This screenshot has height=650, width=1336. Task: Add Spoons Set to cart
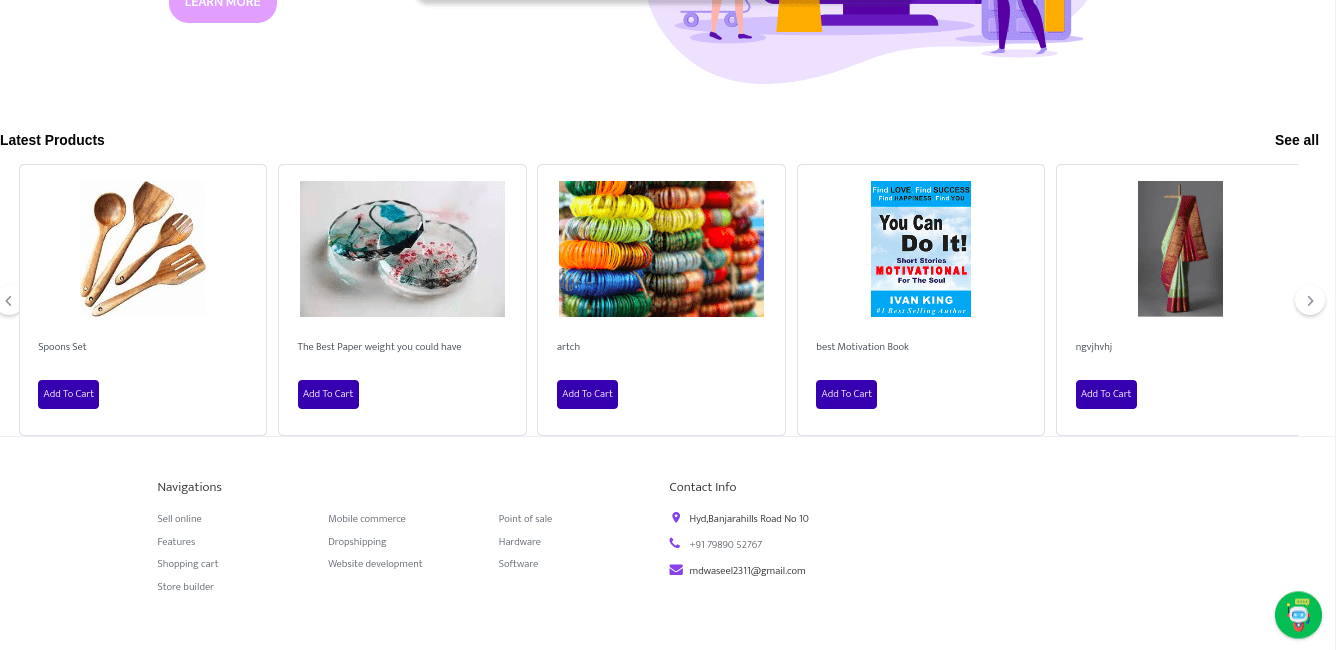(x=68, y=394)
